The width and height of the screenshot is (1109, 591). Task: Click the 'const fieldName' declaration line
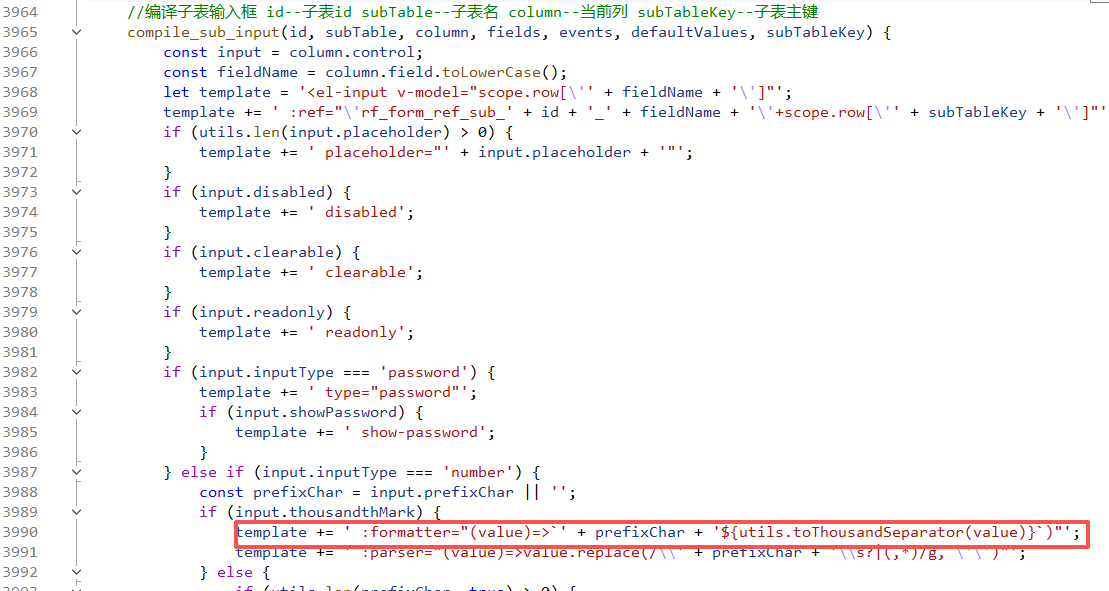(x=365, y=72)
